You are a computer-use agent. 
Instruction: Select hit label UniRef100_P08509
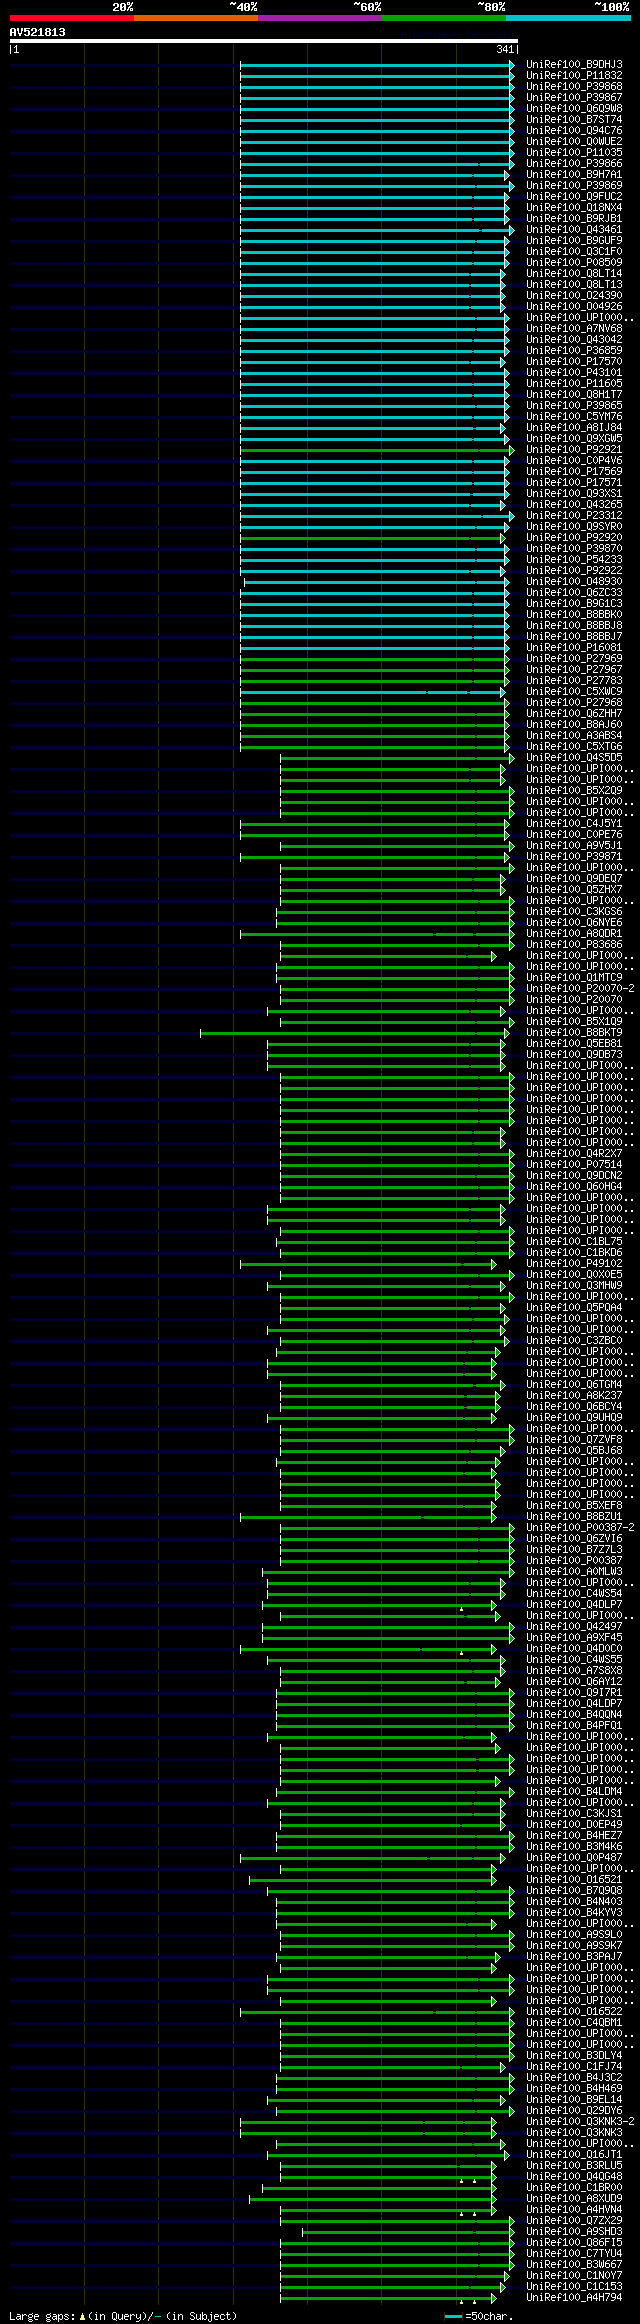(574, 262)
